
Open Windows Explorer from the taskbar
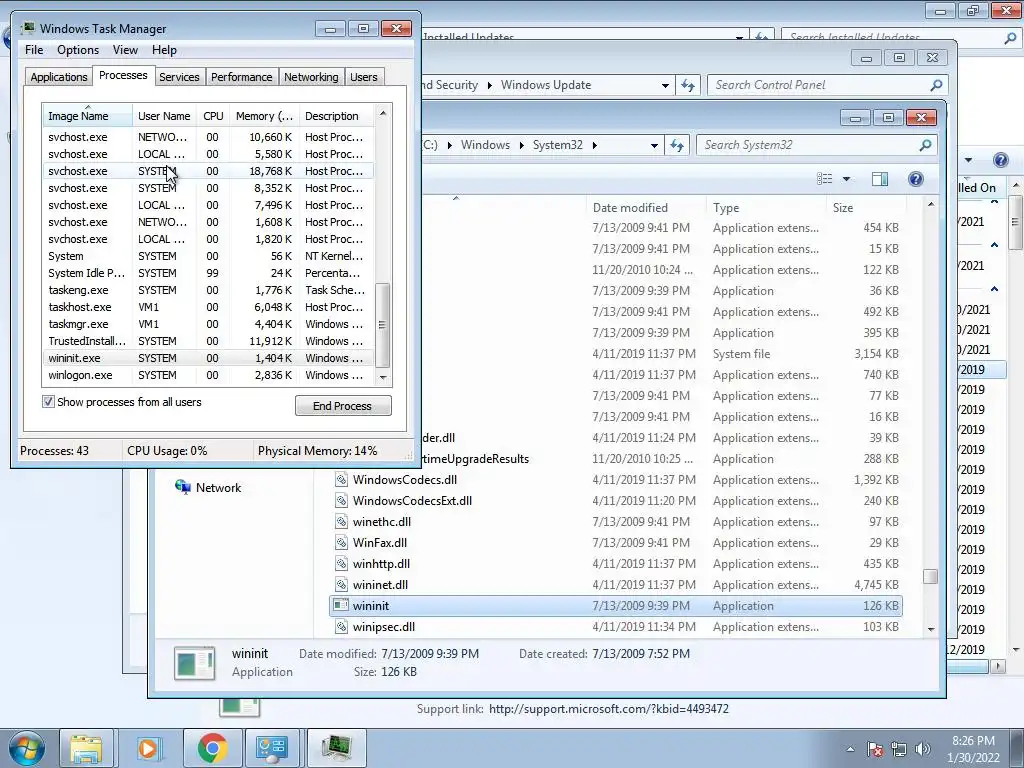click(86, 748)
